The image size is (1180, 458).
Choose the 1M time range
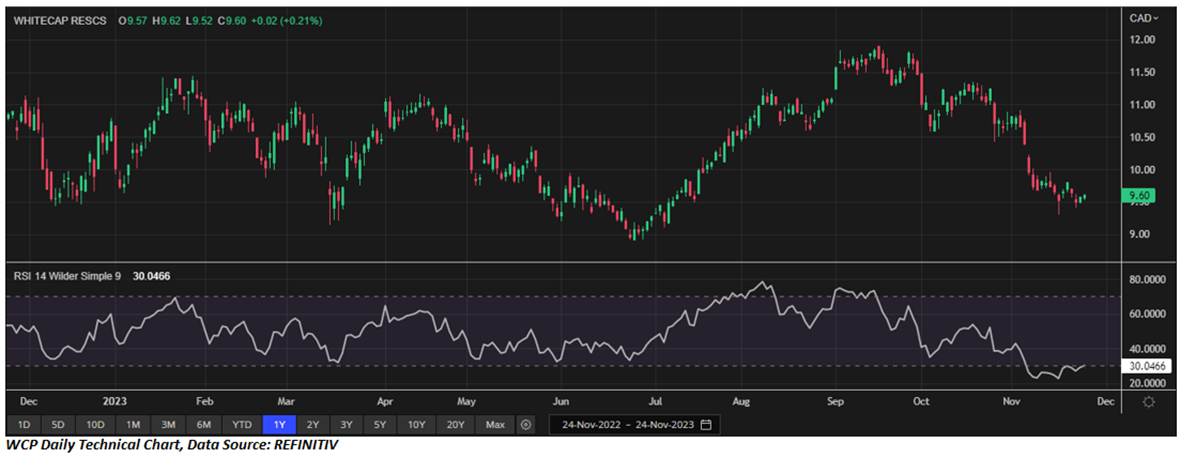point(132,425)
